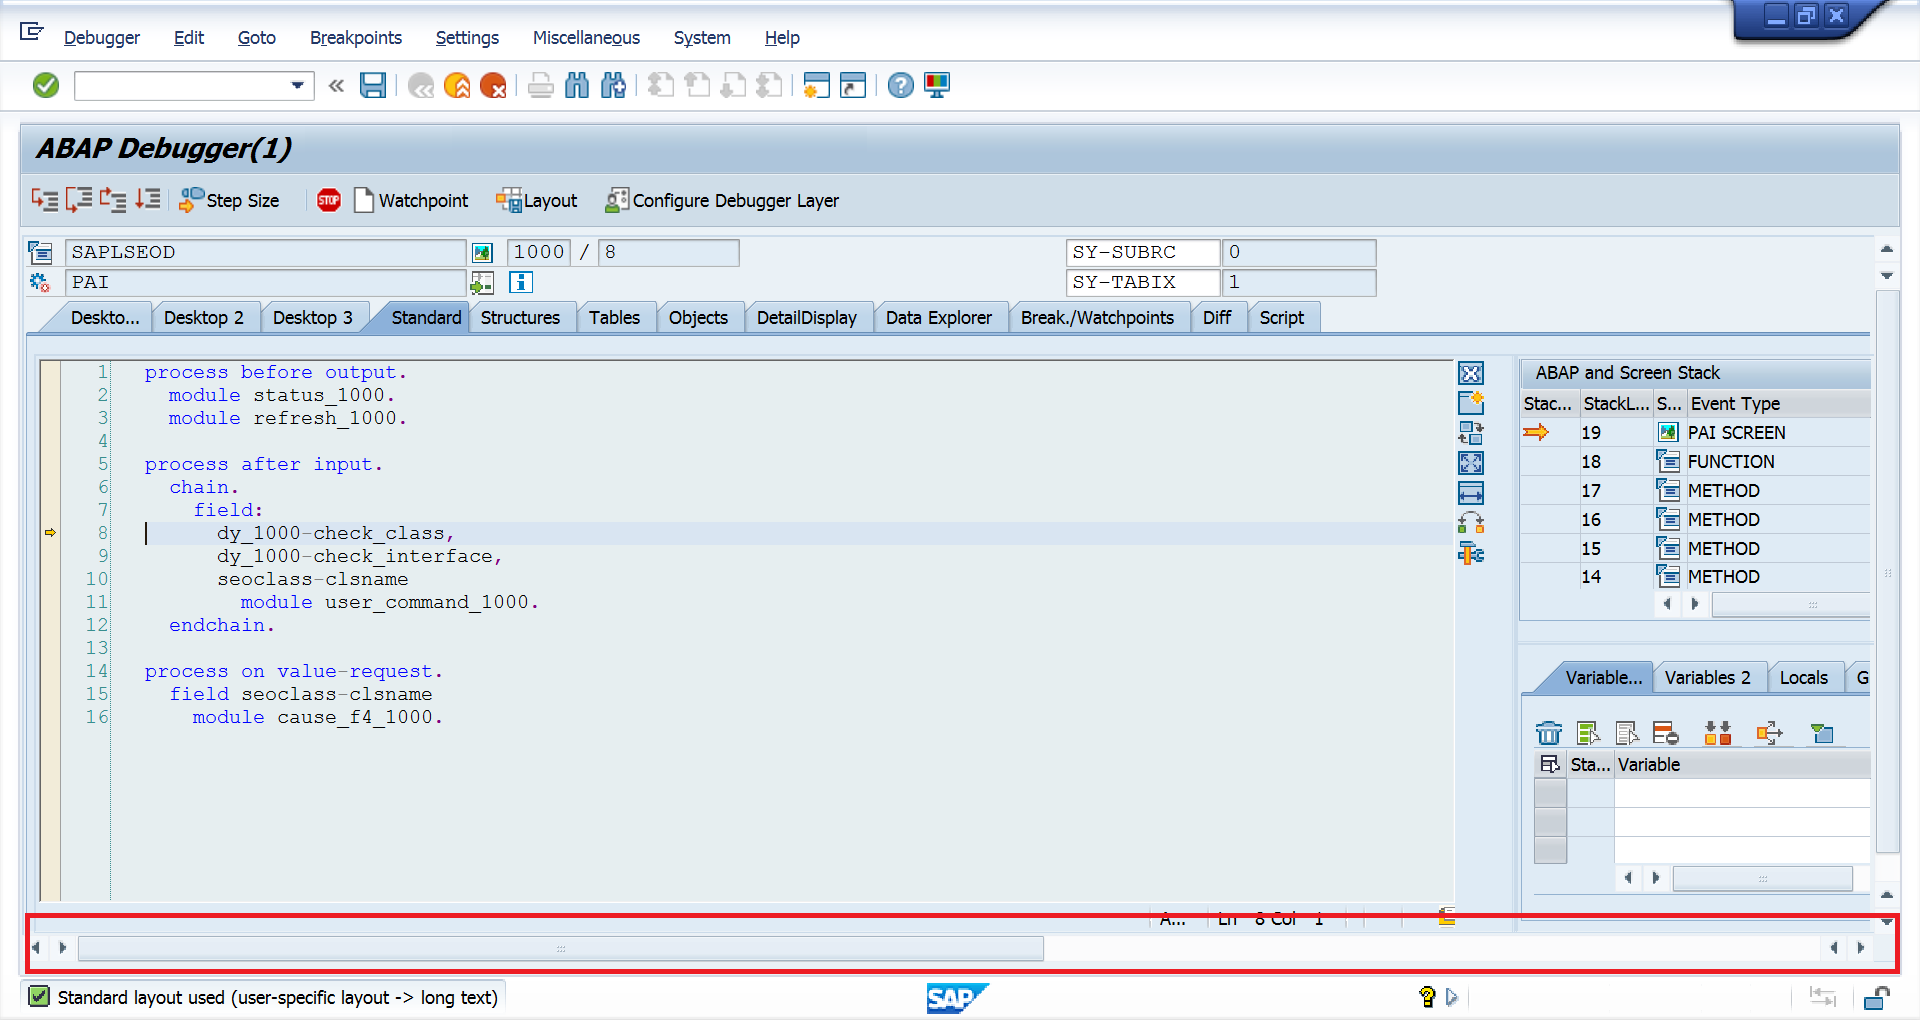
Task: Click the trash icon in Variables toolbar
Action: [1548, 733]
